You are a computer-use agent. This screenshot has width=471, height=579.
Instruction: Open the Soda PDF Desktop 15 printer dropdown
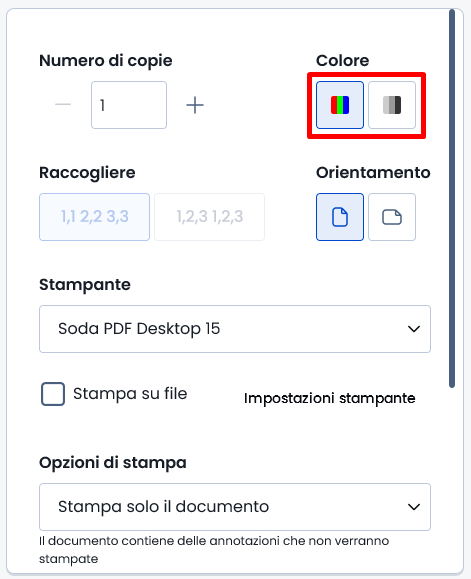(235, 329)
